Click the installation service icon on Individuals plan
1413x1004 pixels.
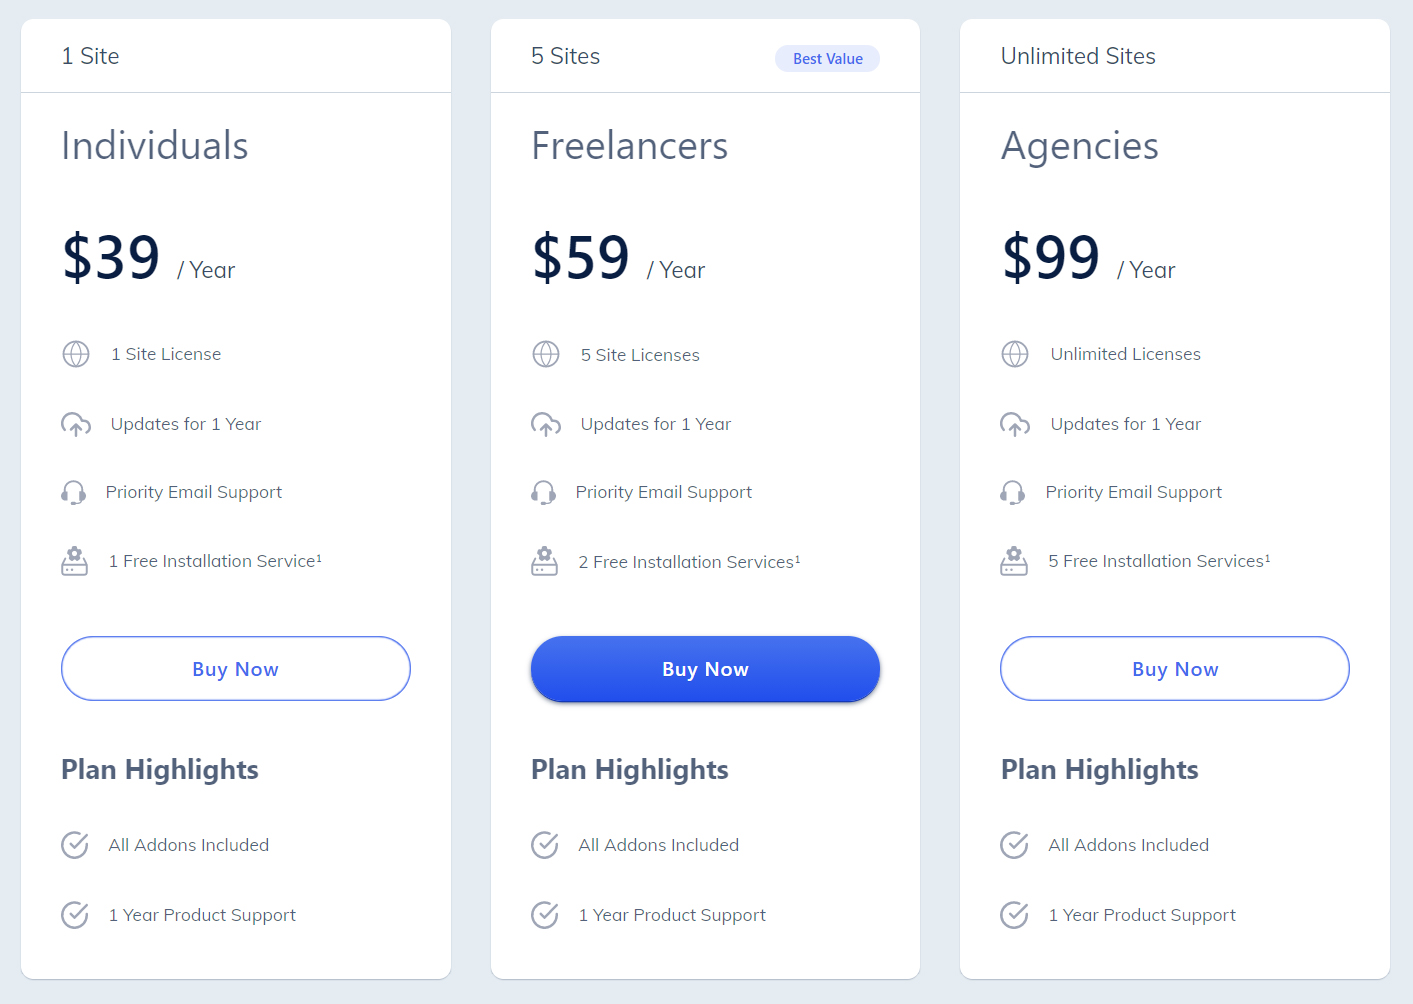pyautogui.click(x=74, y=561)
